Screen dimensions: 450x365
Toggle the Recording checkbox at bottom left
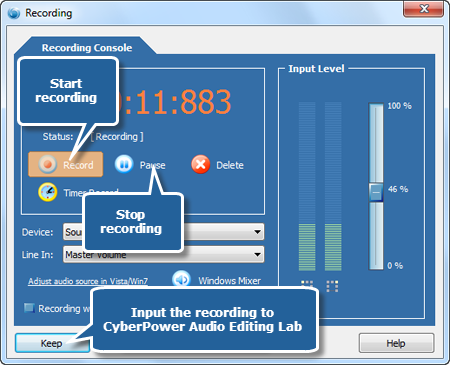[29, 308]
